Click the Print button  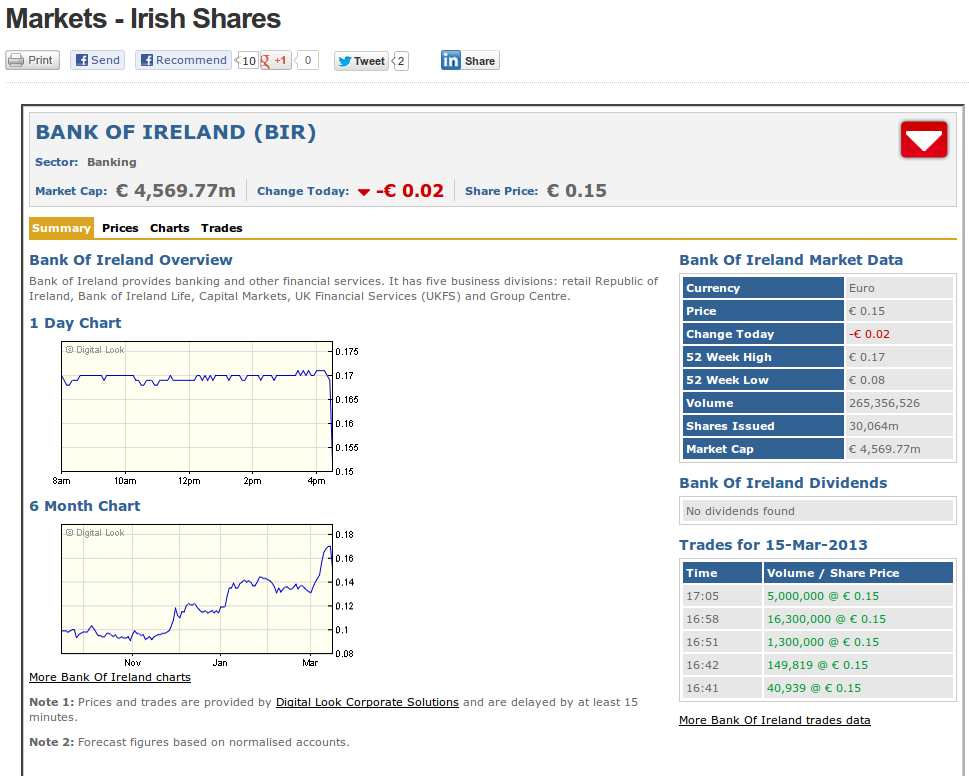click(x=32, y=60)
